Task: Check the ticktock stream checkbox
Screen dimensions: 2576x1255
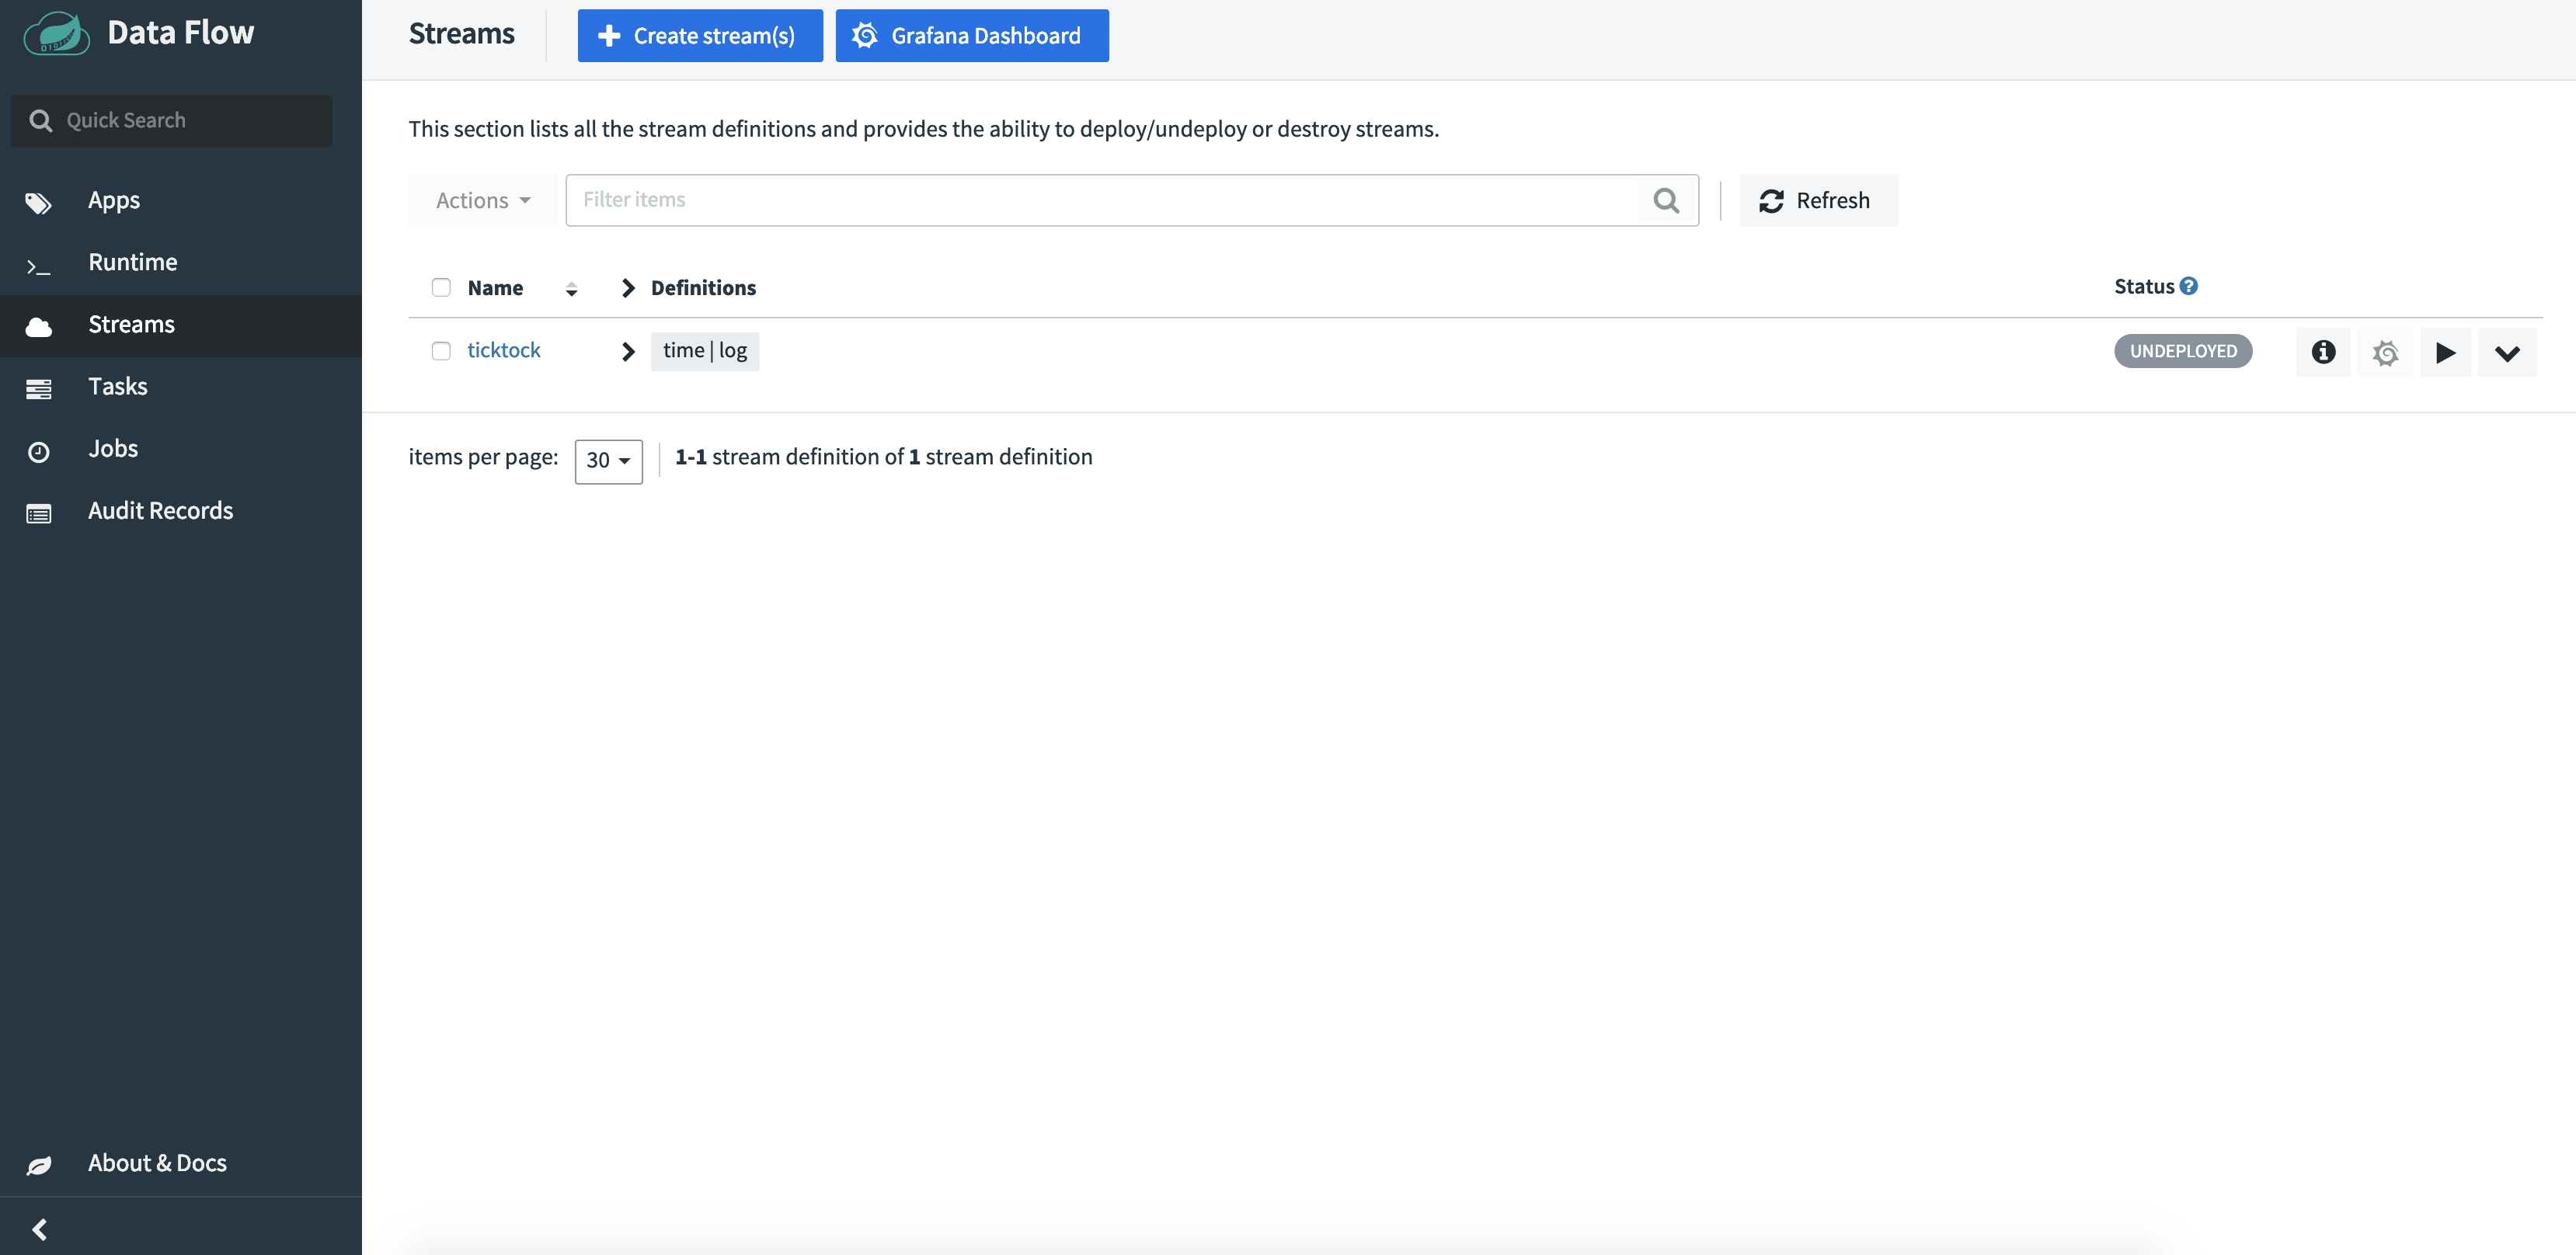Action: click(441, 351)
